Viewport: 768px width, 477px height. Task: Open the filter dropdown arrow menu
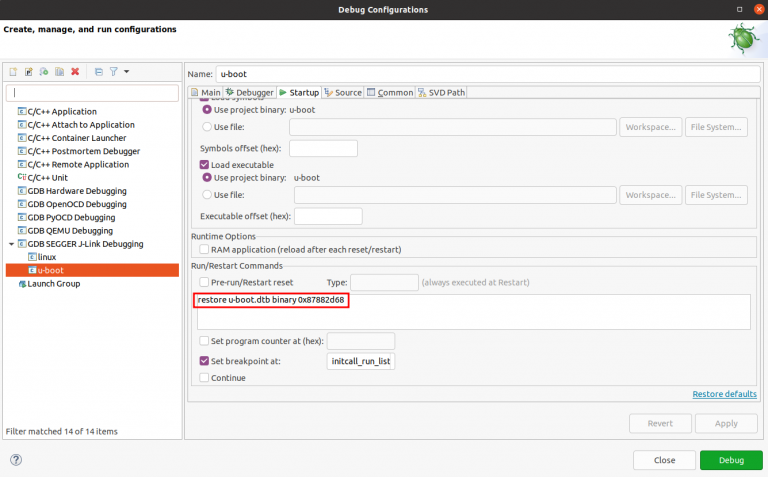pyautogui.click(x=125, y=72)
